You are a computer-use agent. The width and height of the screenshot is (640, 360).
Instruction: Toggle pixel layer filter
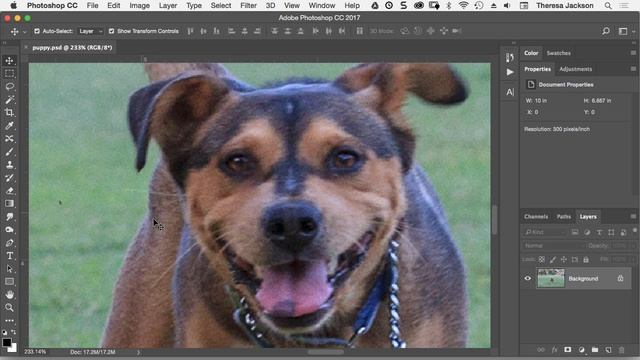coord(575,232)
